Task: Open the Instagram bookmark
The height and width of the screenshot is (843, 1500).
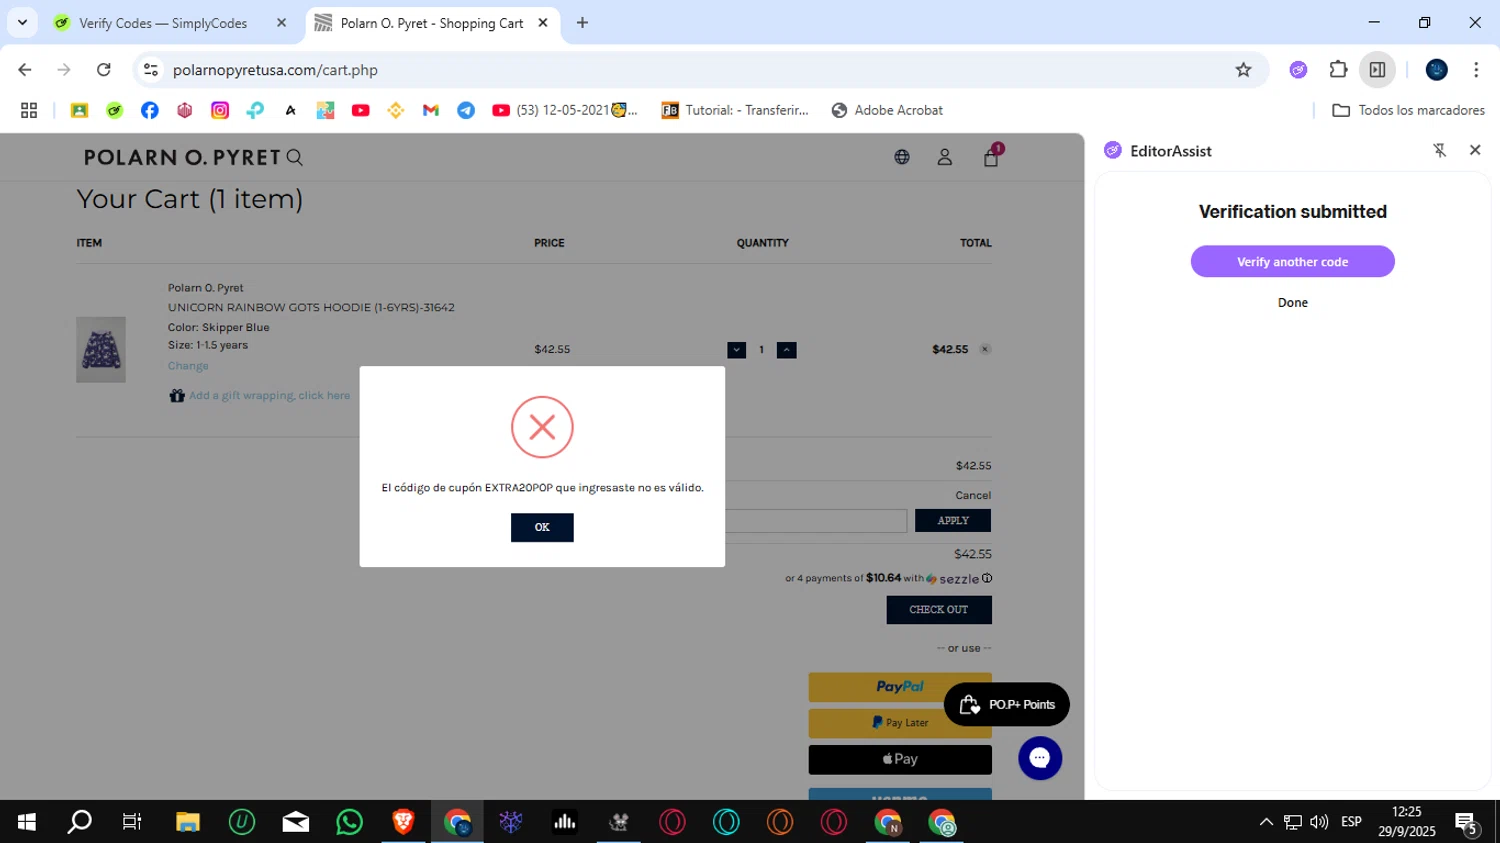Action: point(220,110)
